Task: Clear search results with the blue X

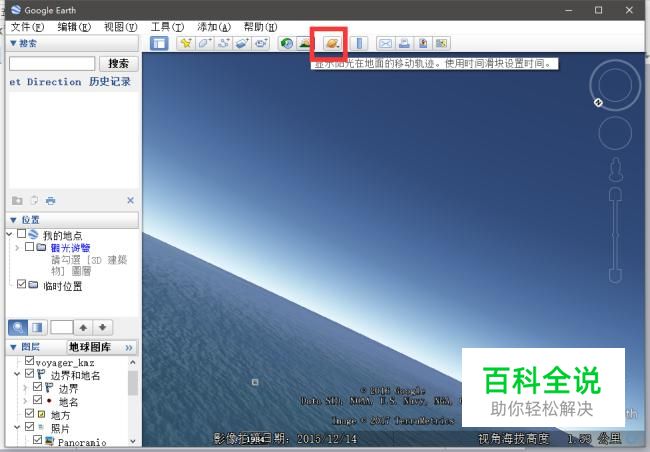Action: pyautogui.click(x=131, y=200)
